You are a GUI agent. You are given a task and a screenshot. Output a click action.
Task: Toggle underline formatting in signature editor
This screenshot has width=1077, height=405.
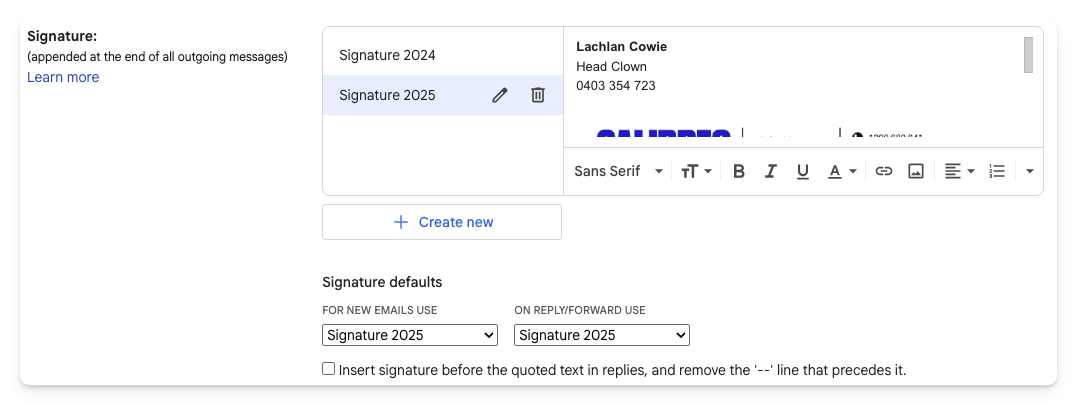[802, 171]
